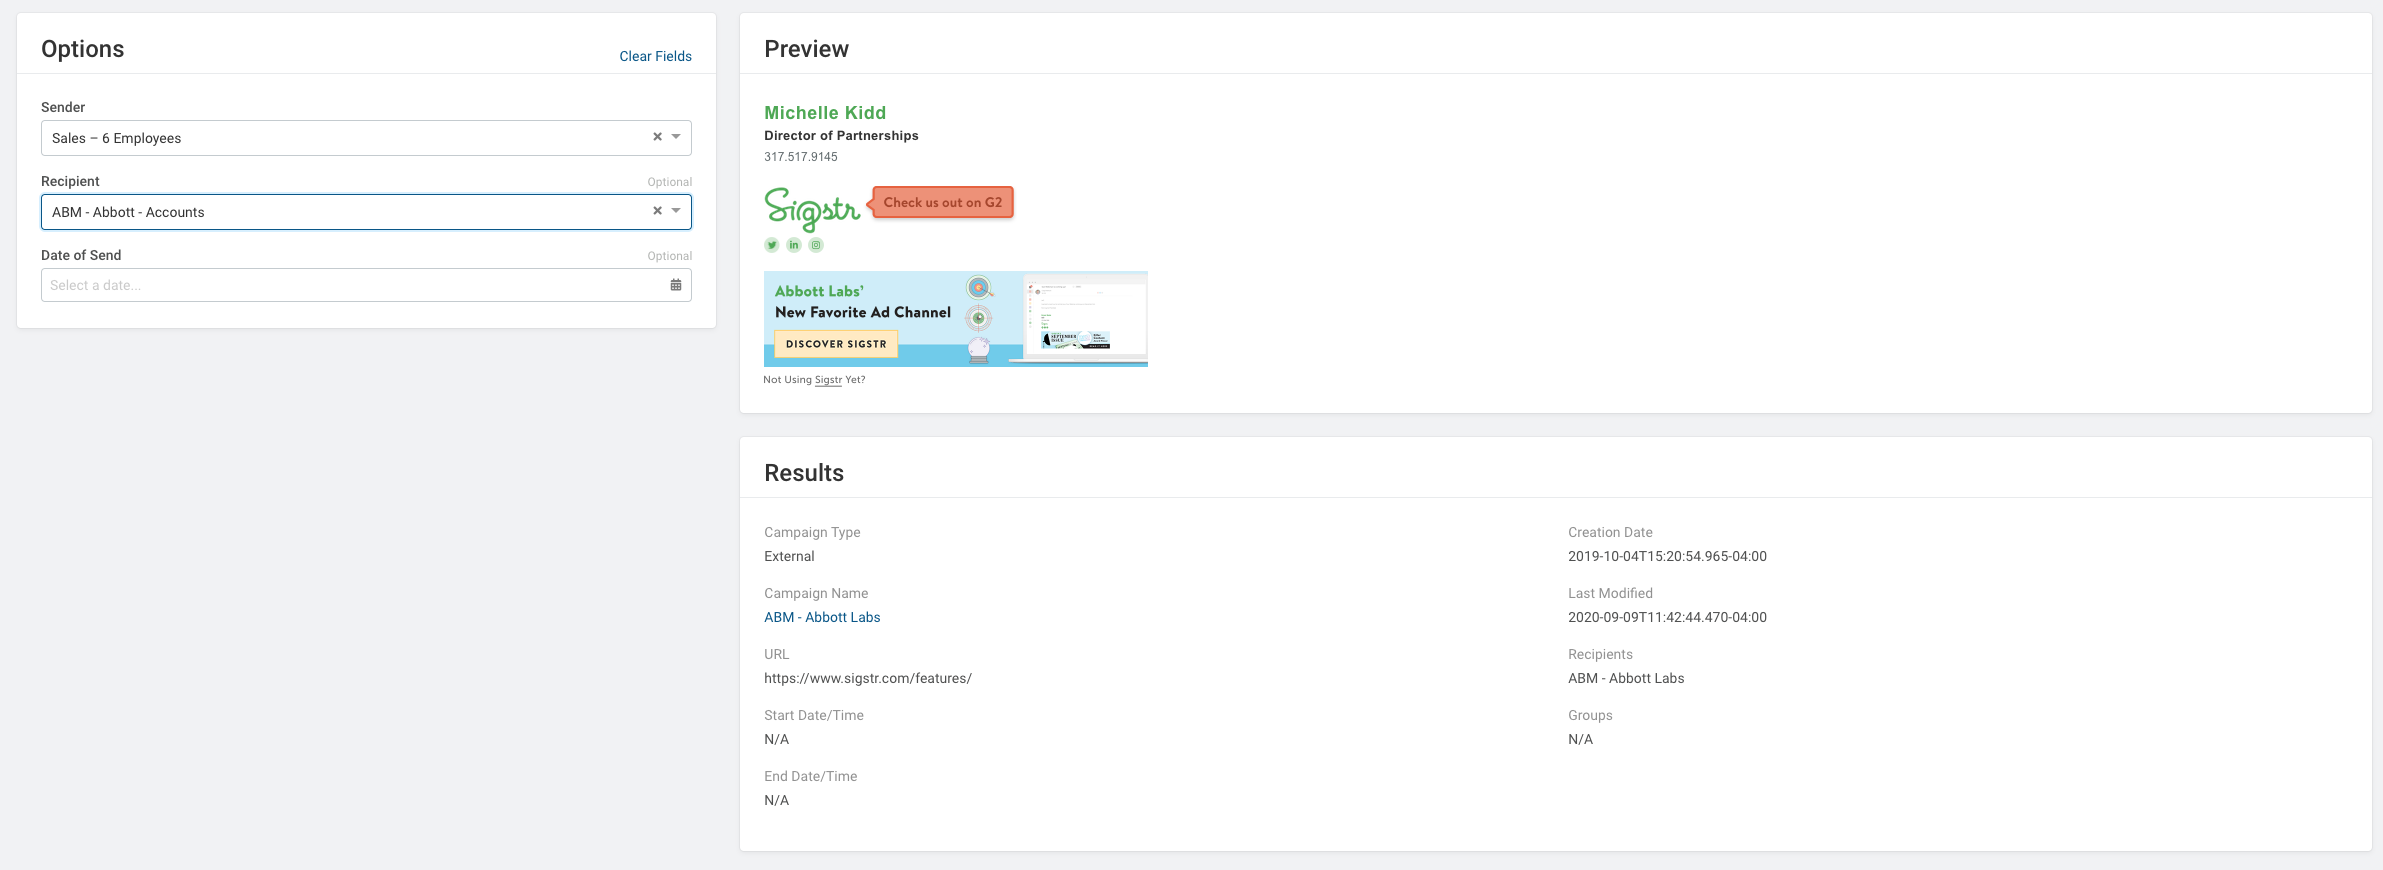Click the Campaign Type value External
The image size is (2383, 870).
[789, 556]
